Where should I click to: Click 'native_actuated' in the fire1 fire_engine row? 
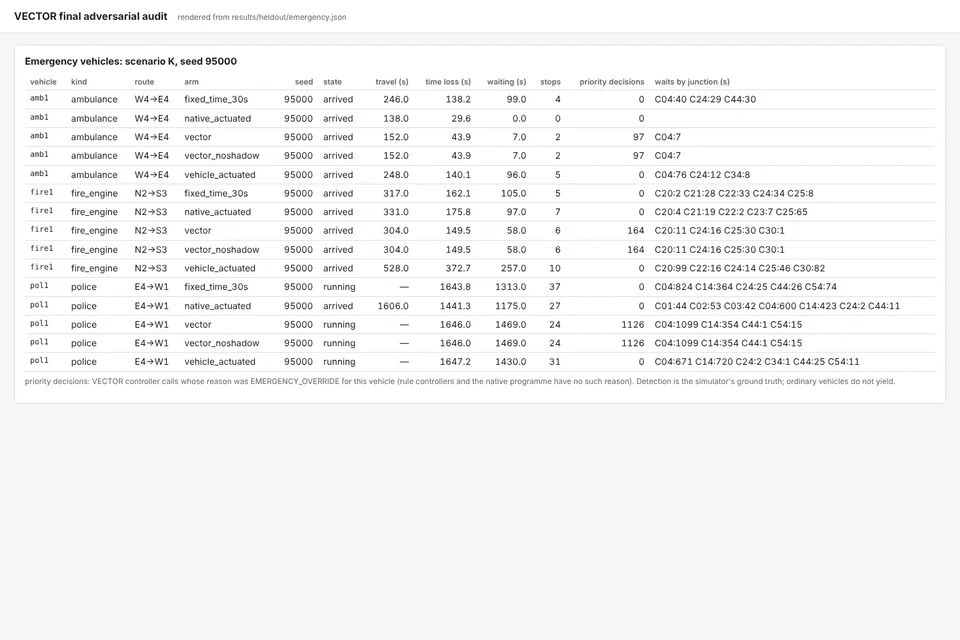pos(217,212)
